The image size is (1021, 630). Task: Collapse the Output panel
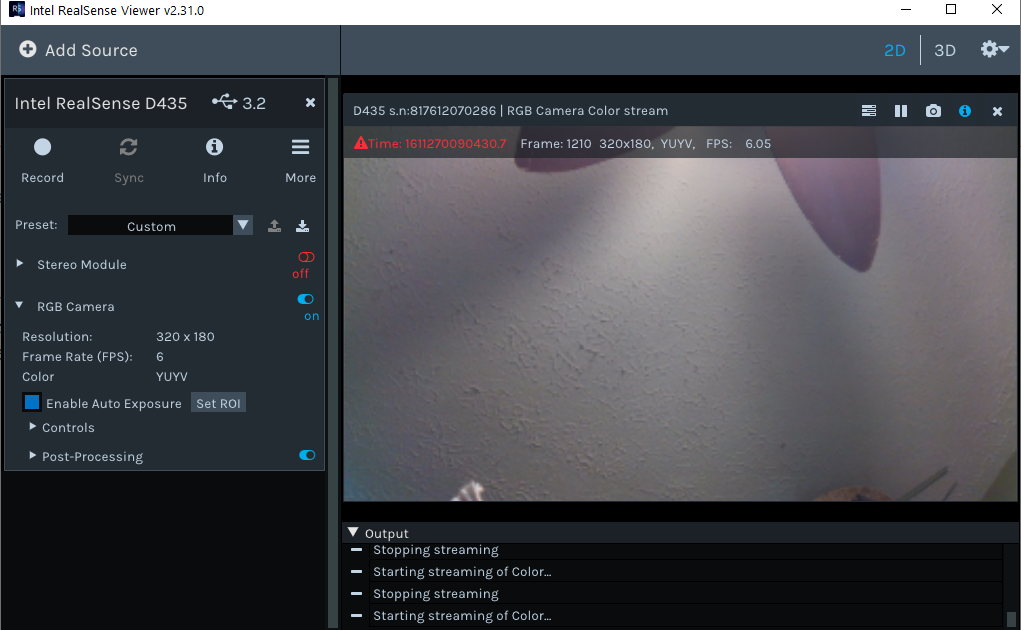(353, 533)
